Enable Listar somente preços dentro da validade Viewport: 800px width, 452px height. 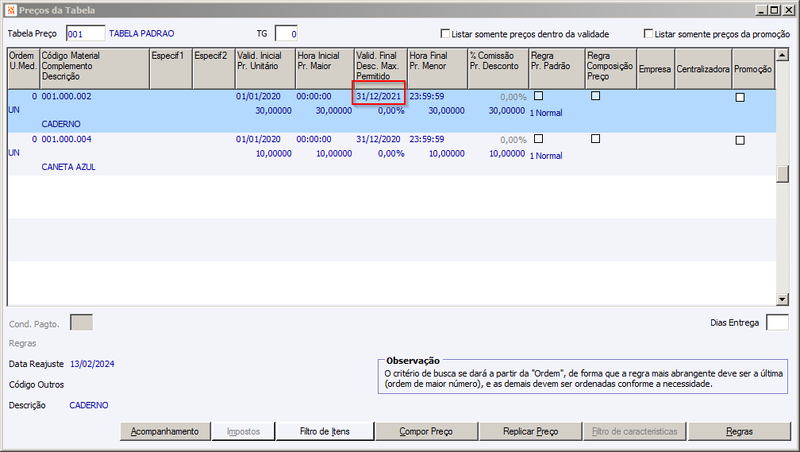click(x=445, y=33)
